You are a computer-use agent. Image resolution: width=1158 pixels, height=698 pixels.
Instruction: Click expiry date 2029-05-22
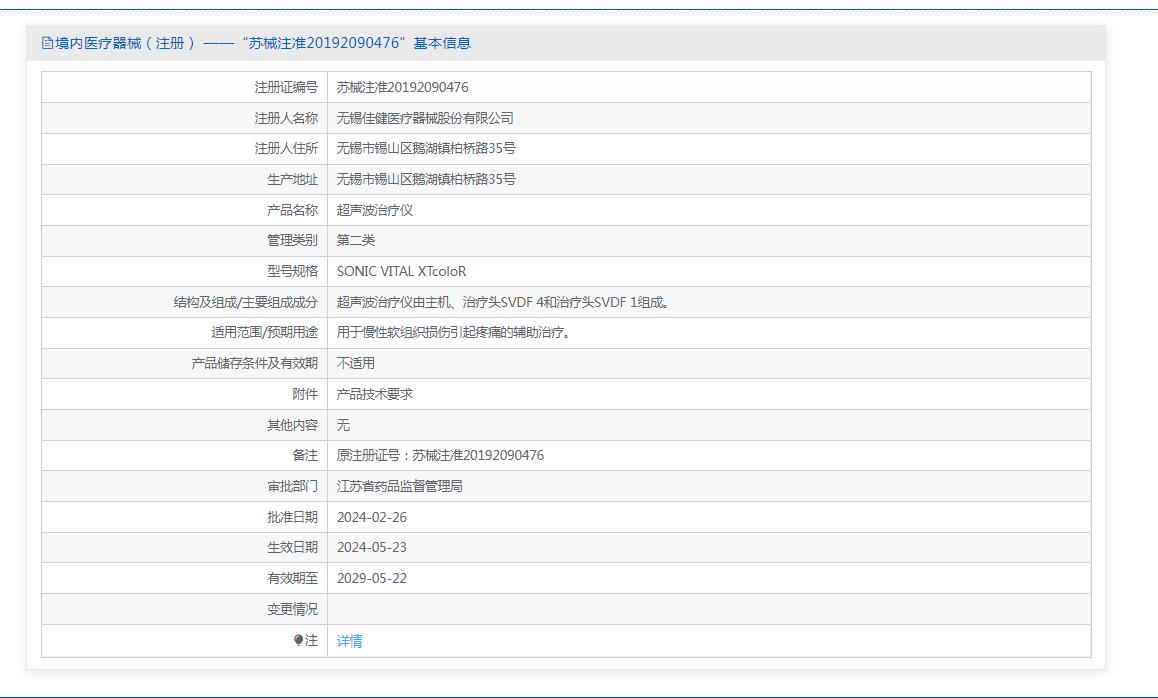click(371, 578)
